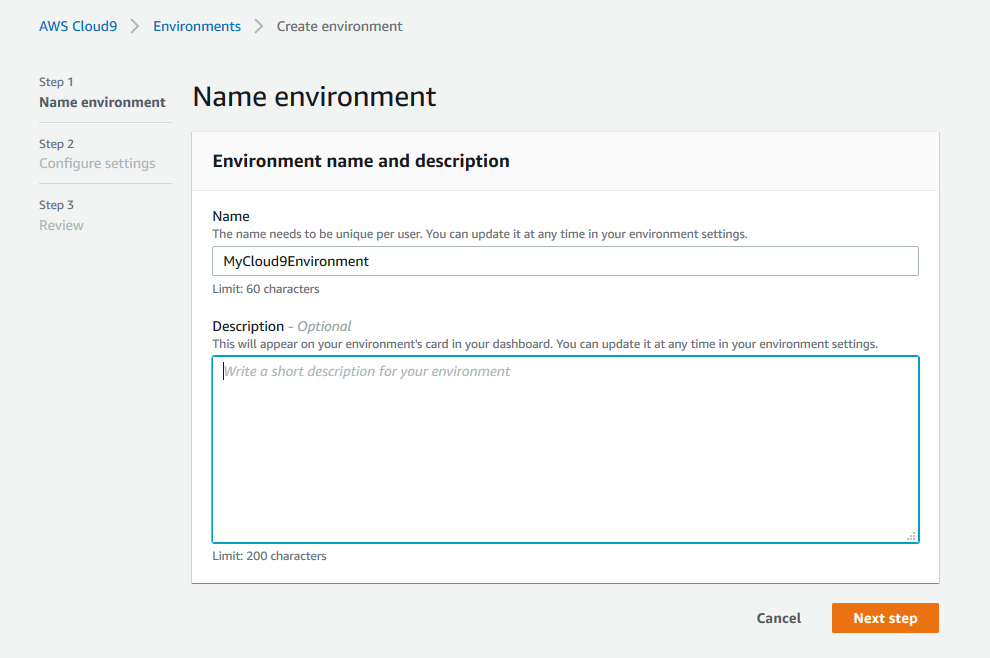Click chevron between AWS Cloud9 and Environments
This screenshot has width=990, height=658.
(134, 27)
